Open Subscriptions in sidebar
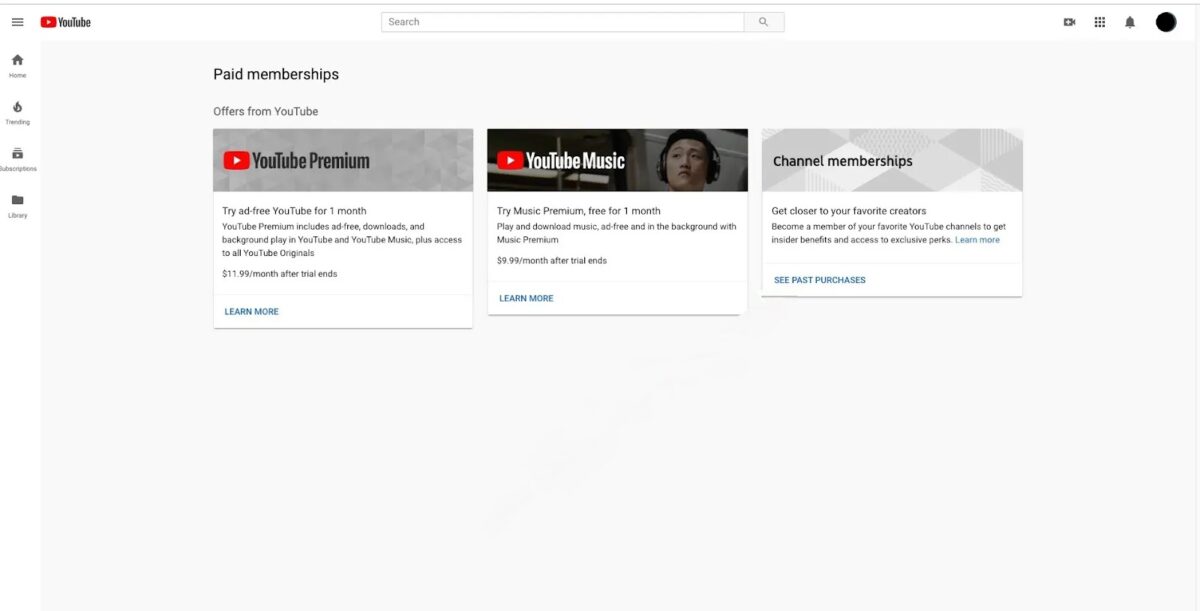The width and height of the screenshot is (1200, 611). tap(18, 159)
